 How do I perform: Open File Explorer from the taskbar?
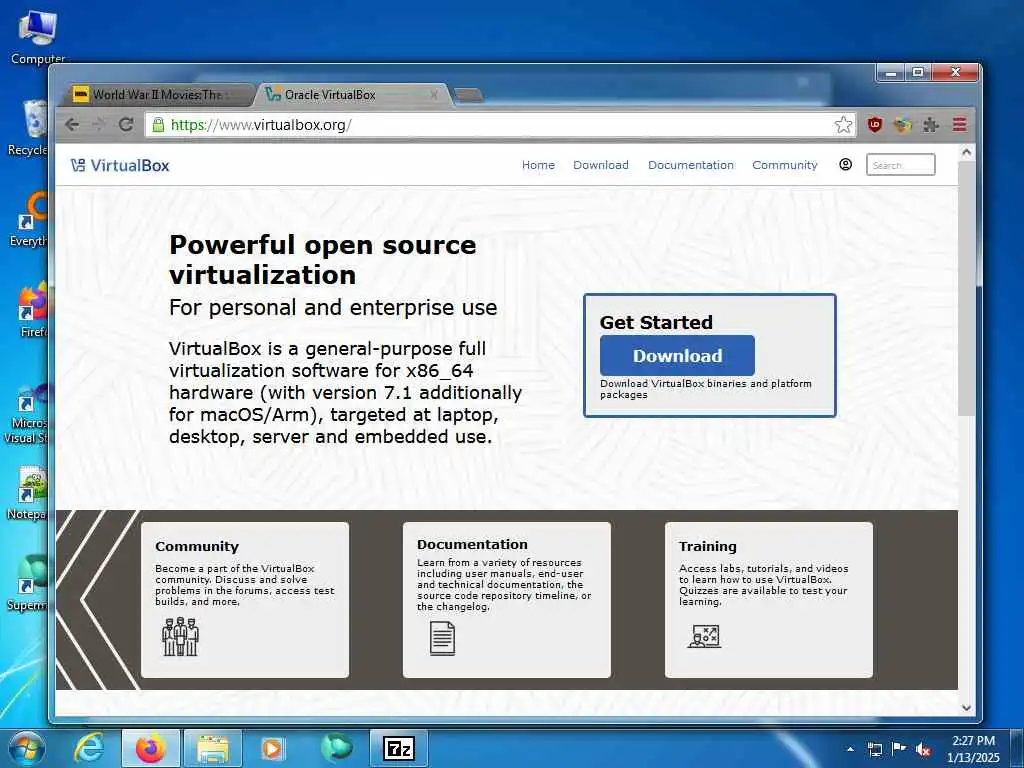pyautogui.click(x=213, y=748)
